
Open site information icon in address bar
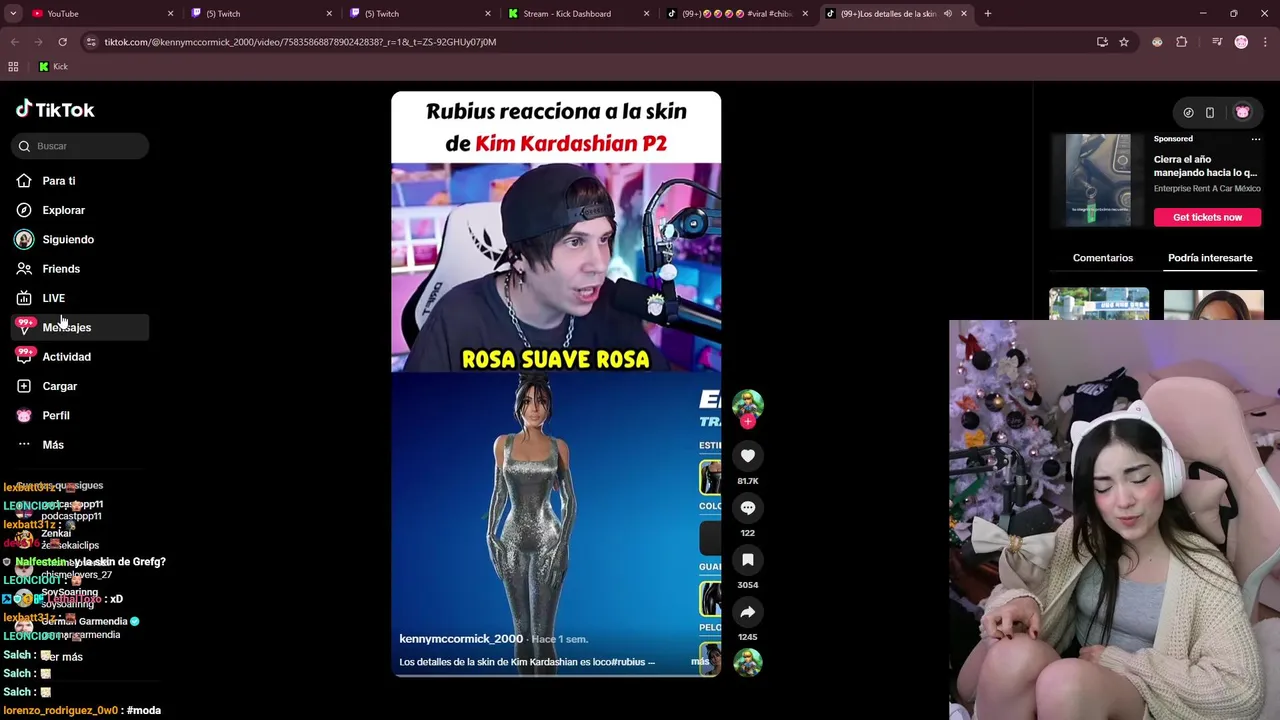pos(91,42)
